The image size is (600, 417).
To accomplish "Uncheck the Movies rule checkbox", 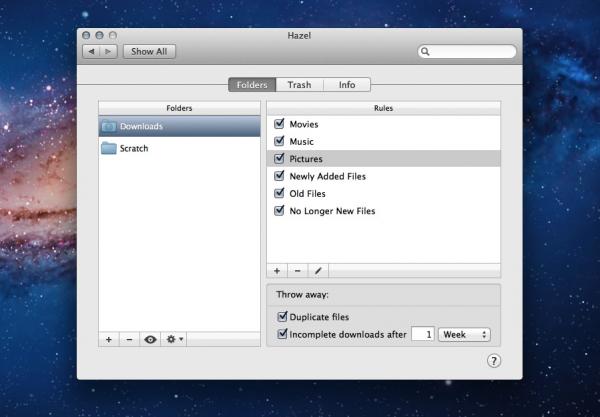I will 279,124.
